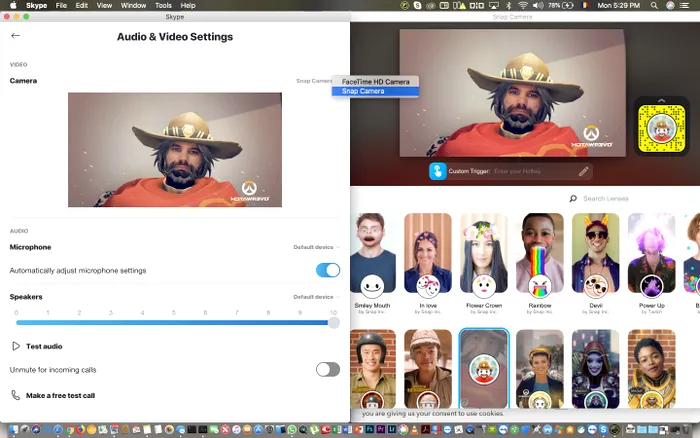The height and width of the screenshot is (438, 700).
Task: Click the Snap Camera live preview image
Action: click(x=512, y=93)
